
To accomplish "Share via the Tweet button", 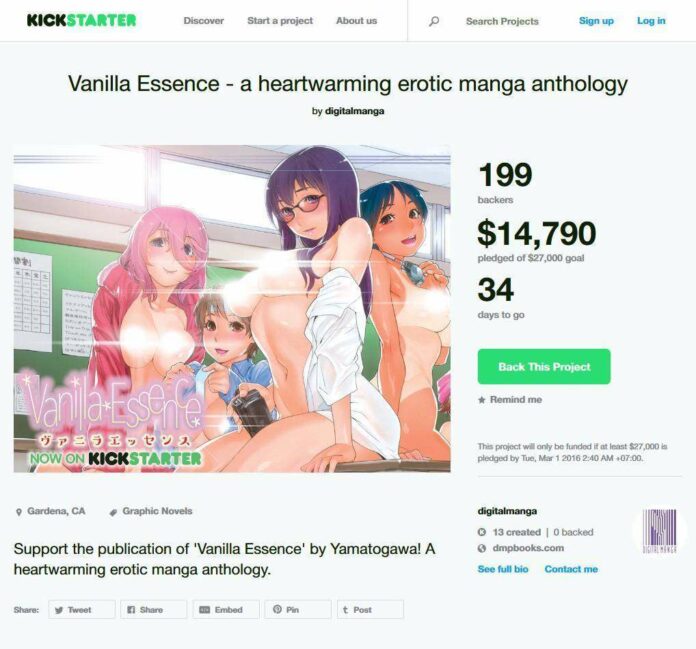I will pos(82,609).
